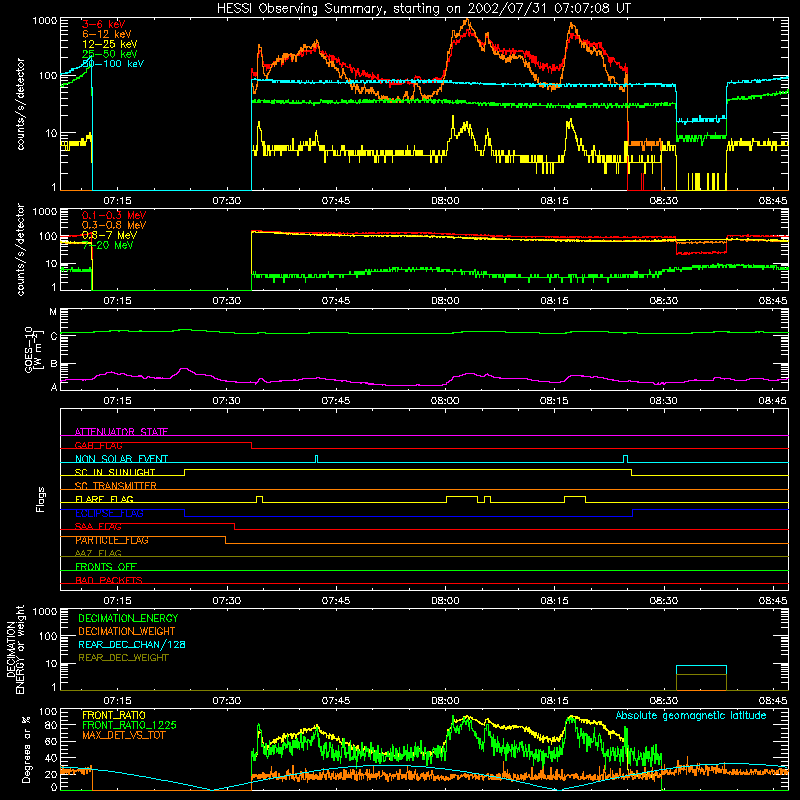Click the FLARE_FLAG label

pyautogui.click(x=104, y=499)
